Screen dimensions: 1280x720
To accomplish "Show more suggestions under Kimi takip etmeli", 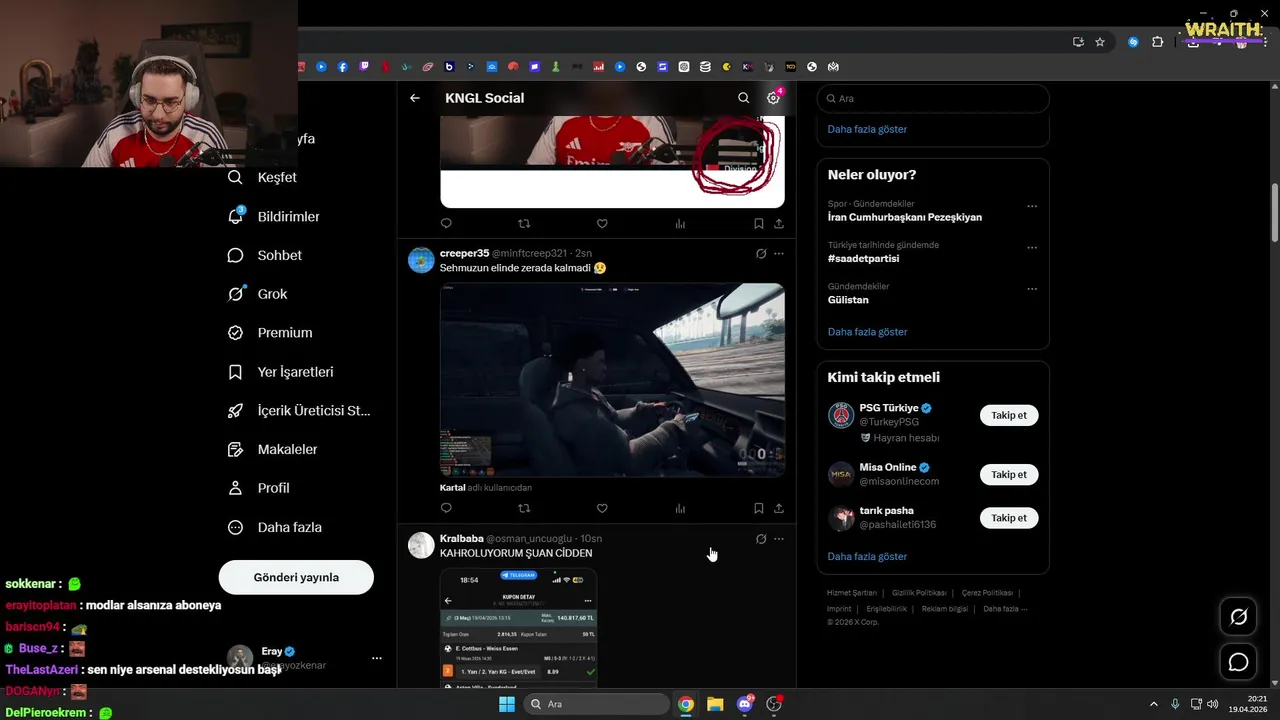I will tap(867, 556).
